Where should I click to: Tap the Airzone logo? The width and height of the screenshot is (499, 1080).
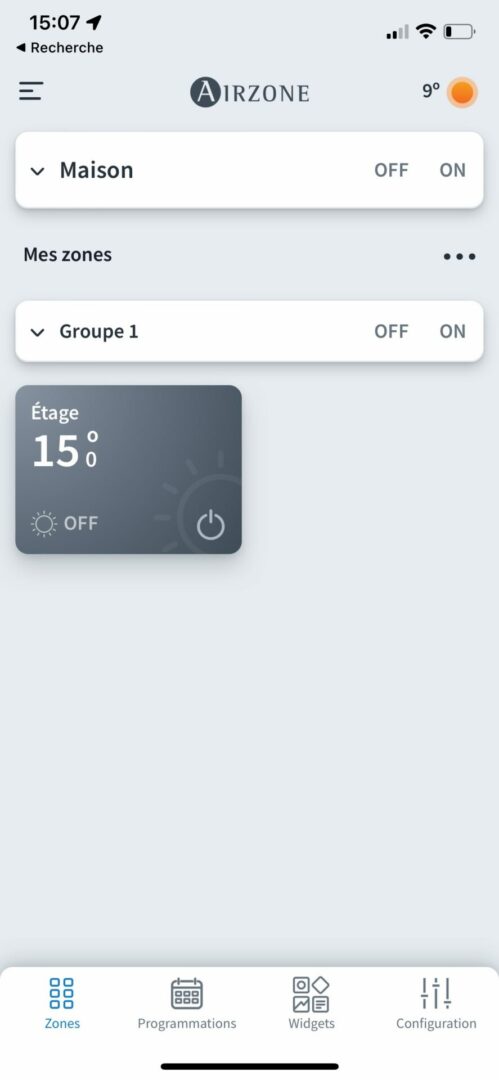tap(250, 92)
